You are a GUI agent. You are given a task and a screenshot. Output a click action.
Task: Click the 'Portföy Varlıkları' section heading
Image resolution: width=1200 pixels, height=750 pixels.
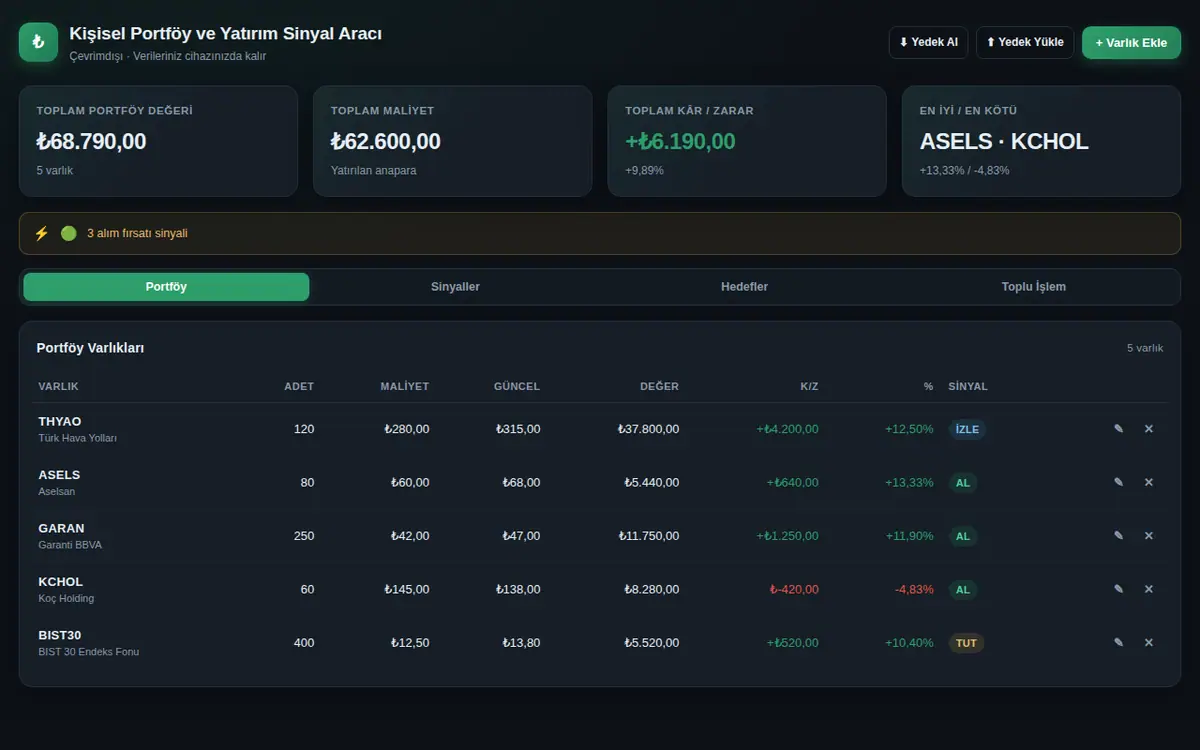click(x=90, y=348)
